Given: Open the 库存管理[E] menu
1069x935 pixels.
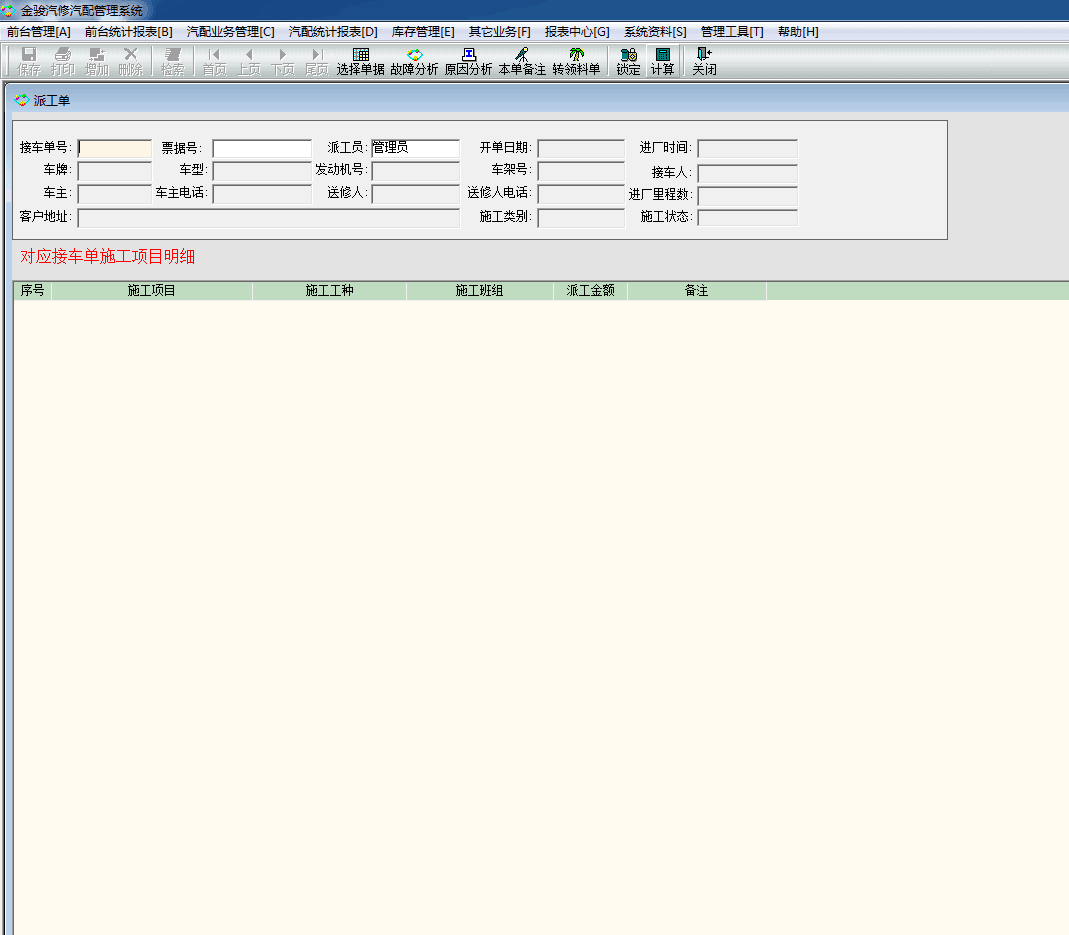Looking at the screenshot, I should tap(423, 32).
